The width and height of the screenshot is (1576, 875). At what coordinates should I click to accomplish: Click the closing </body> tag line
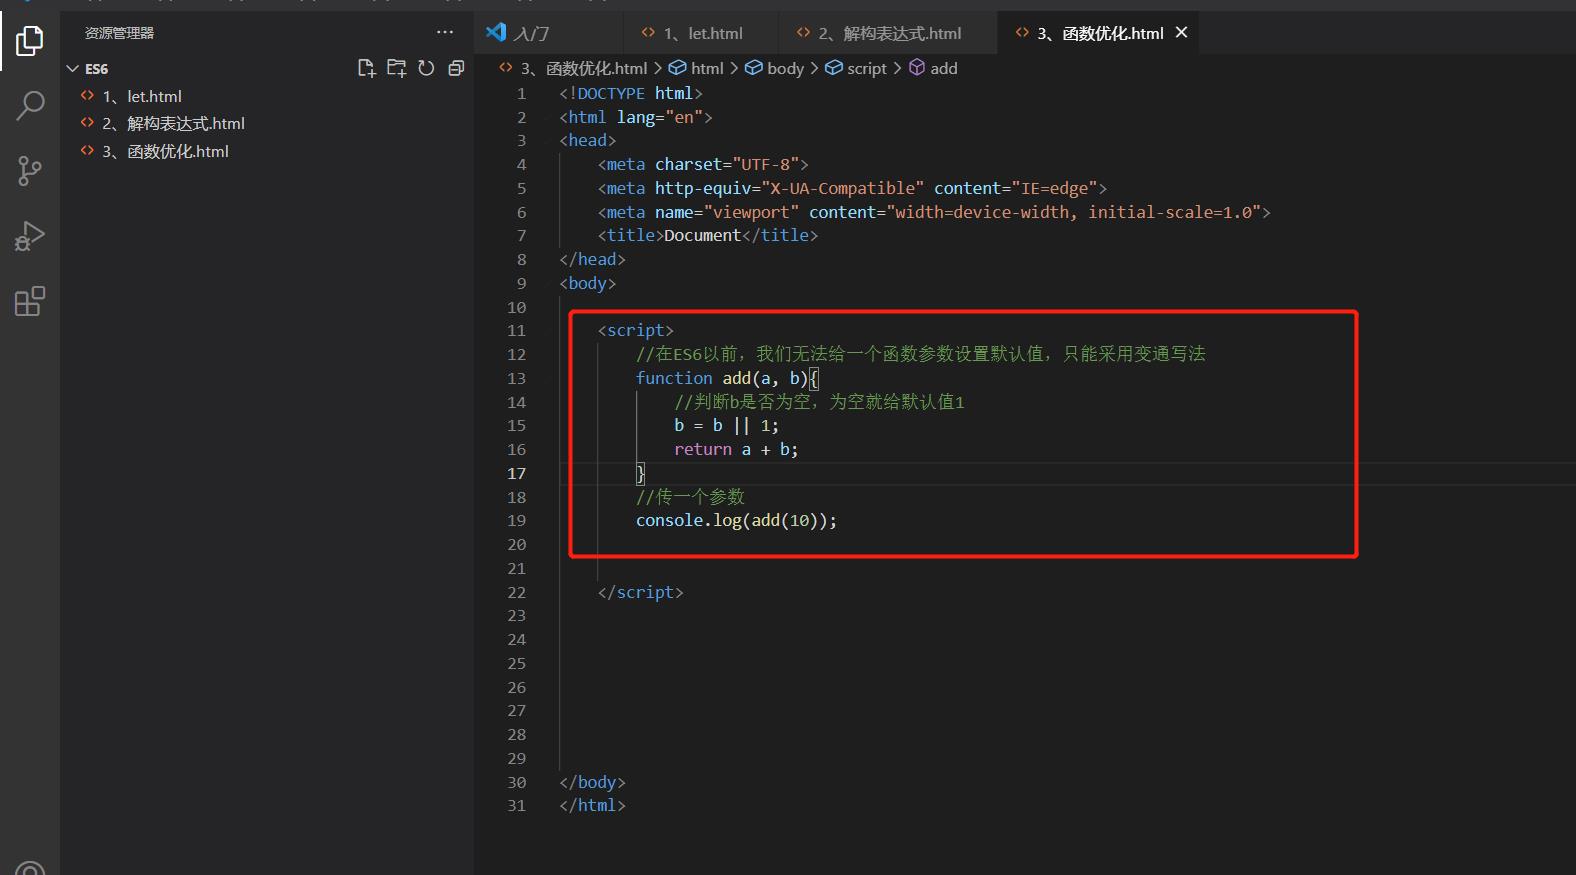592,782
